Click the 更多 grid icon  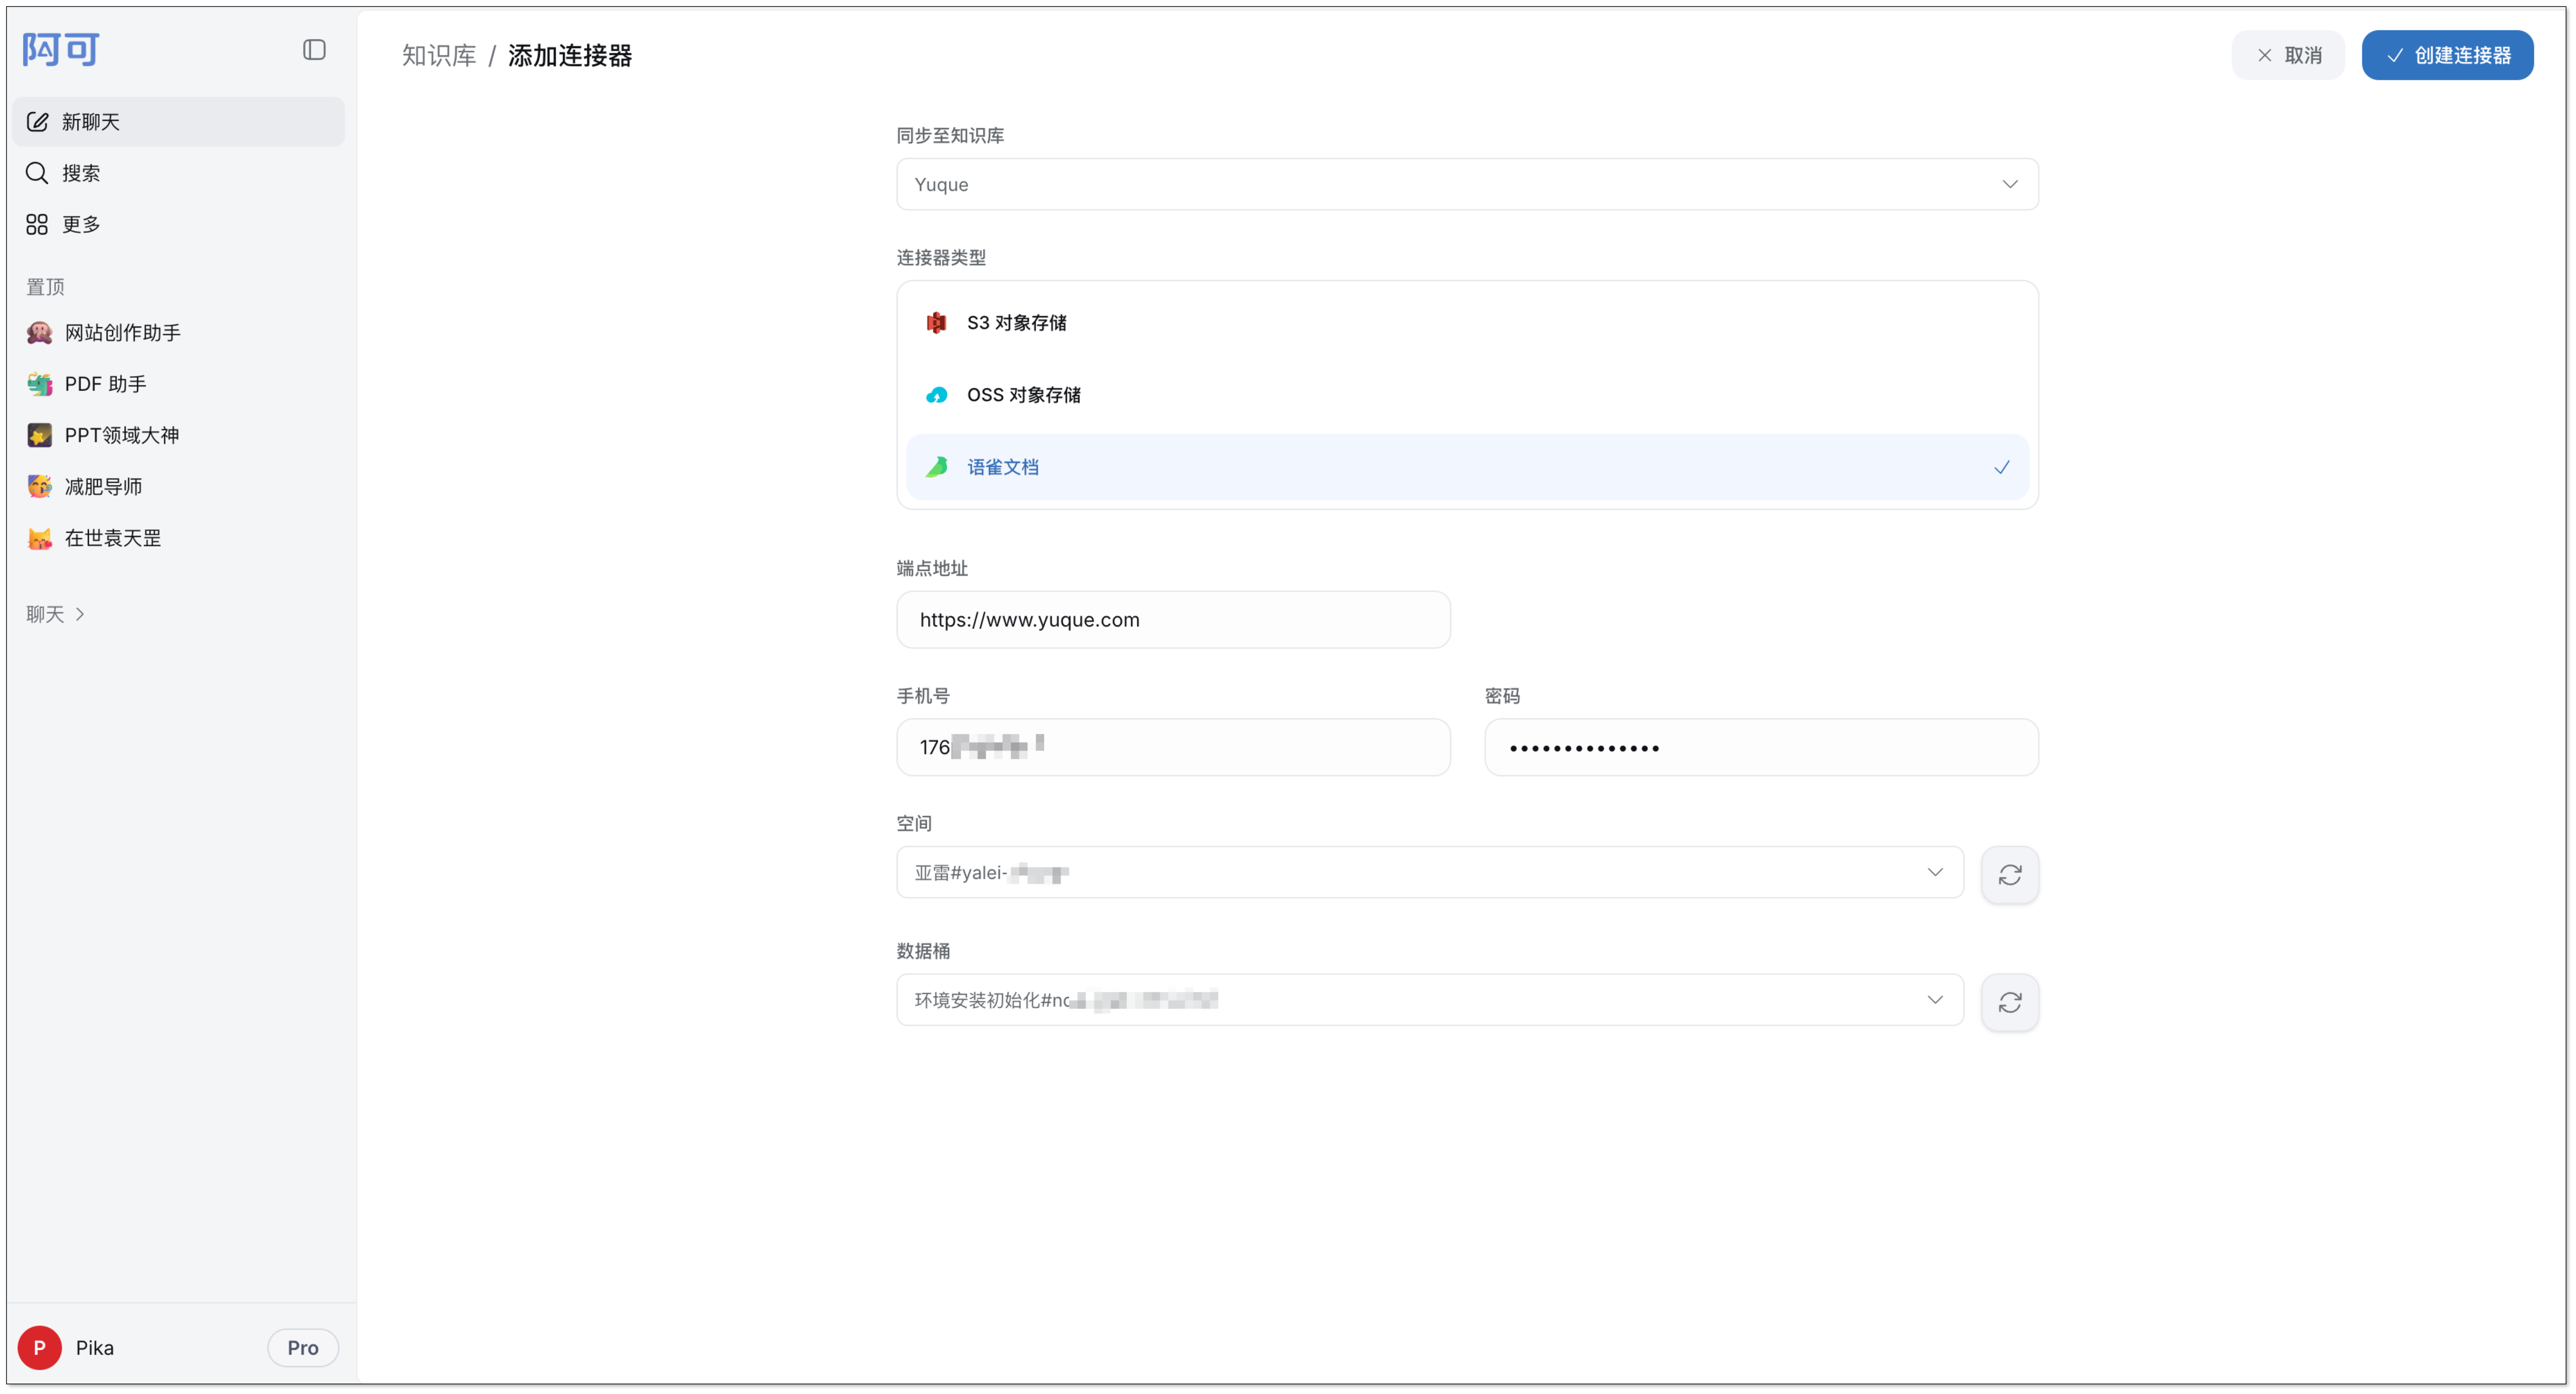pos(37,224)
